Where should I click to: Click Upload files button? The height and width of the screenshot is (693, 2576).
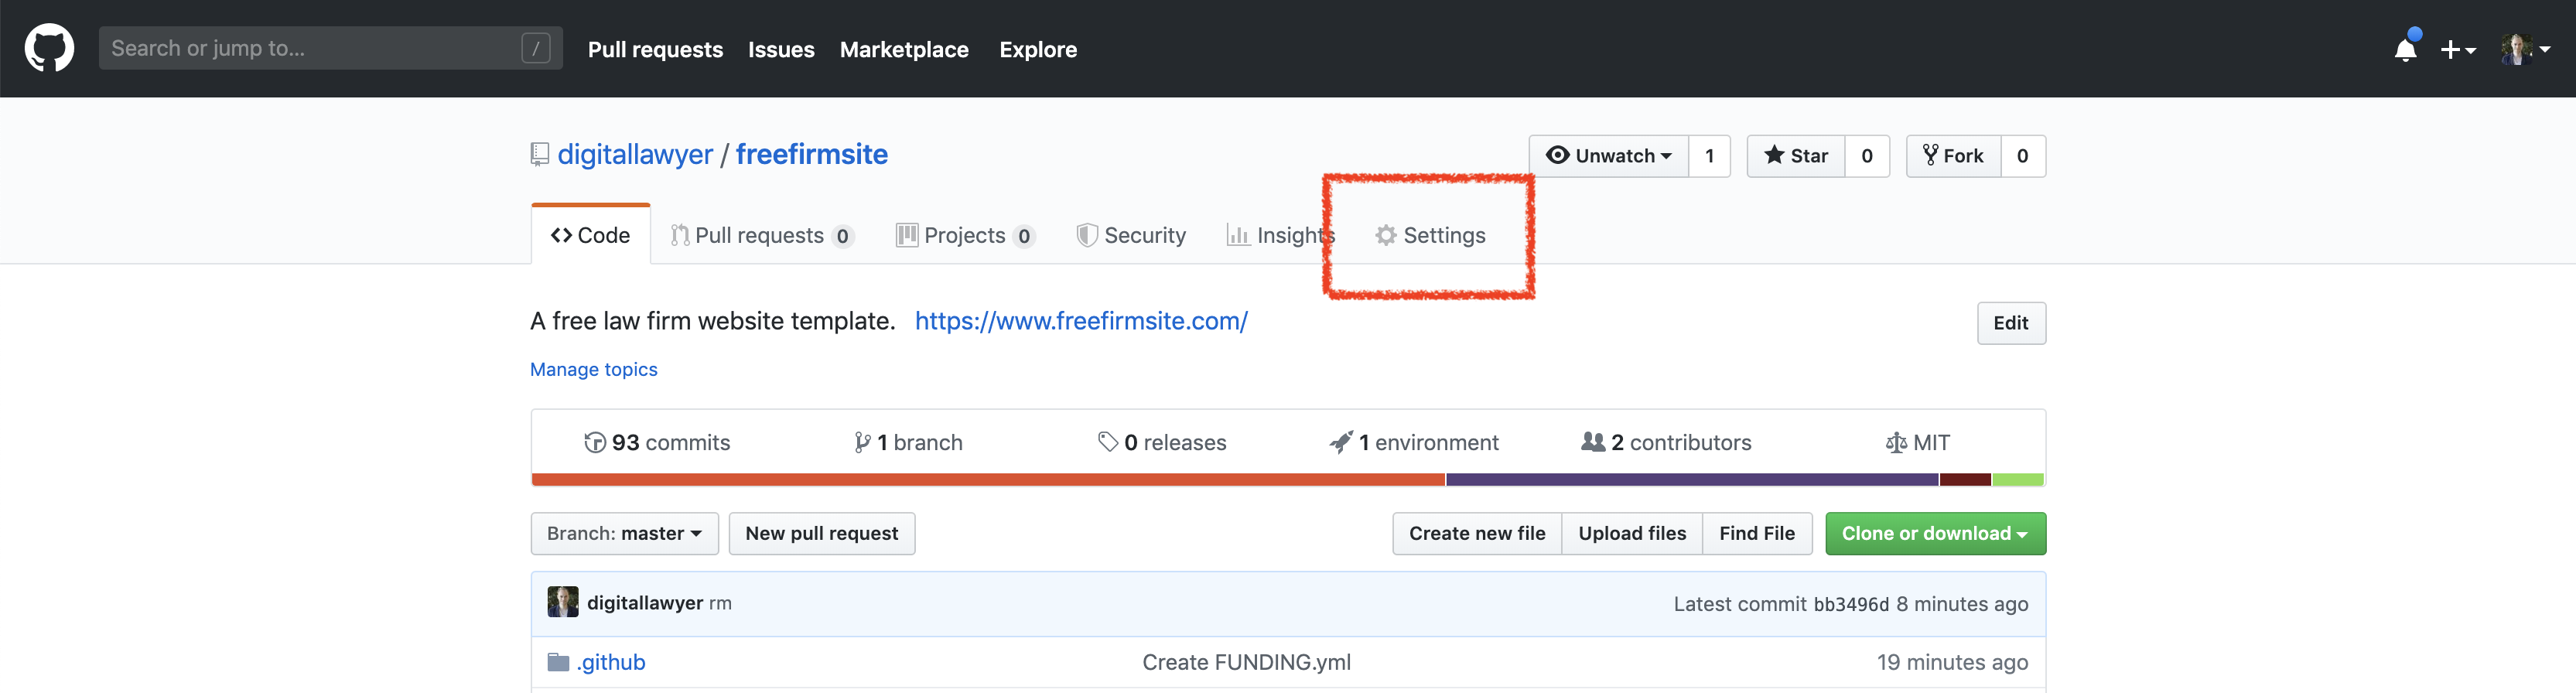coord(1632,533)
